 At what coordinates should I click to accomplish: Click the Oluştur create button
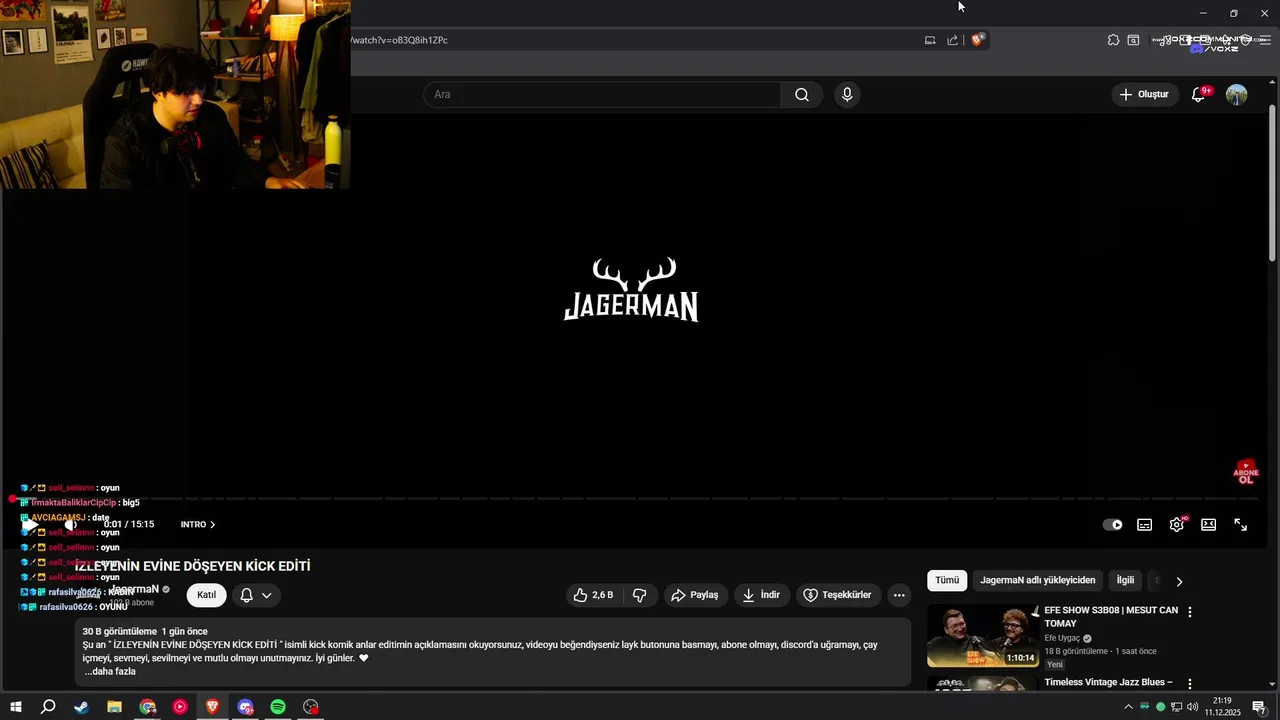point(1144,94)
